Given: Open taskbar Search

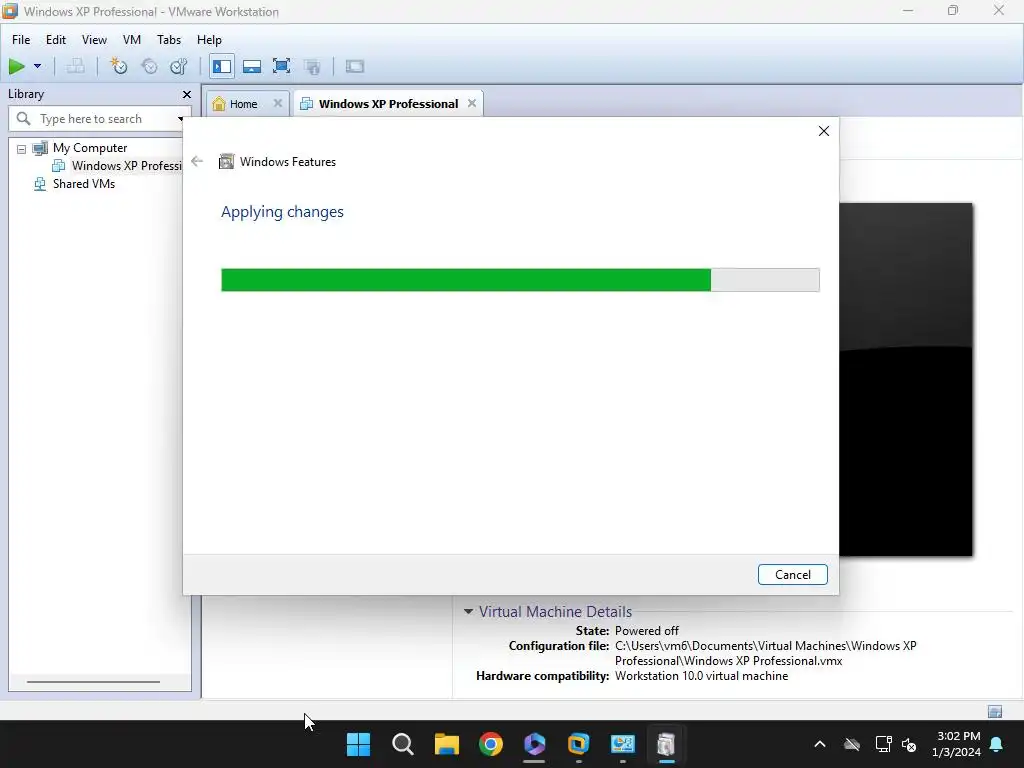Looking at the screenshot, I should [402, 744].
